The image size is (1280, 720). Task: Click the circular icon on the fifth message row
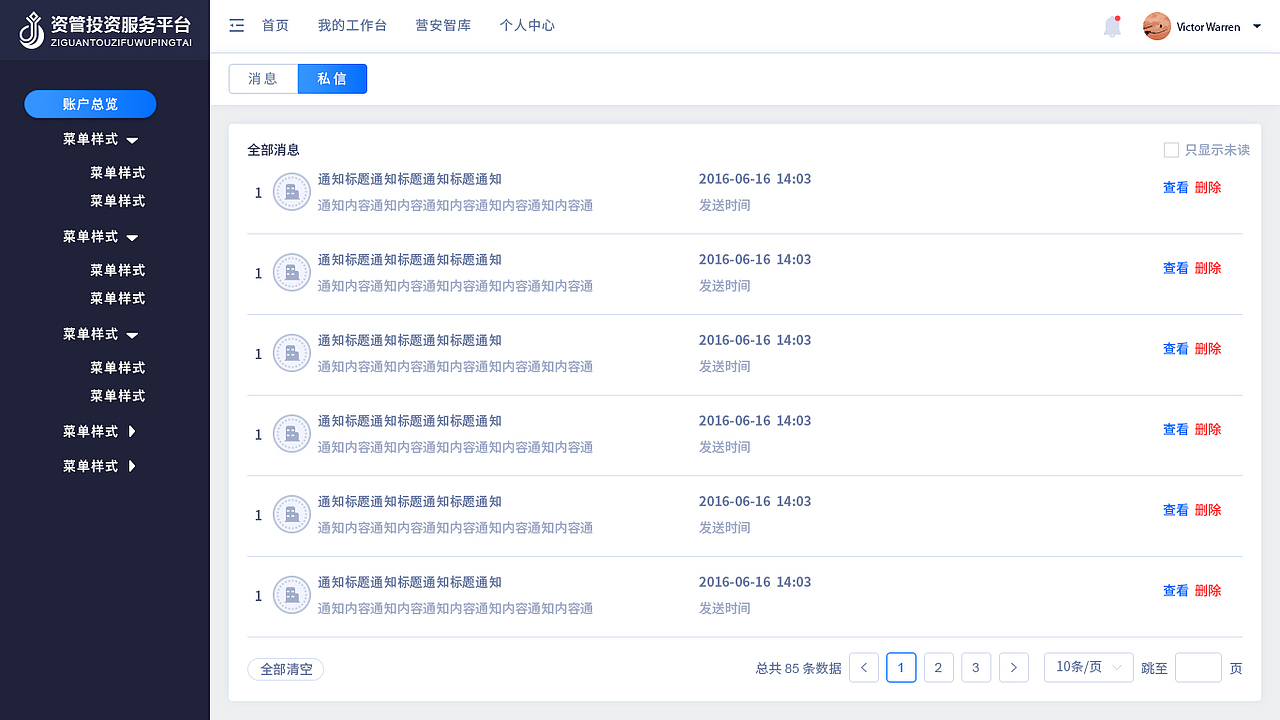291,515
